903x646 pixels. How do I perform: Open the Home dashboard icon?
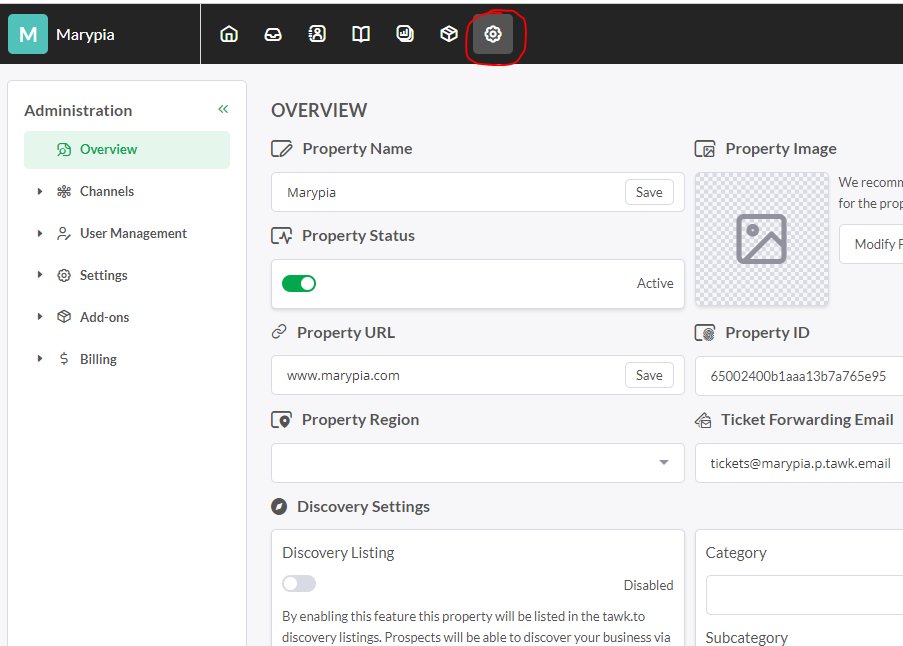[x=229, y=34]
